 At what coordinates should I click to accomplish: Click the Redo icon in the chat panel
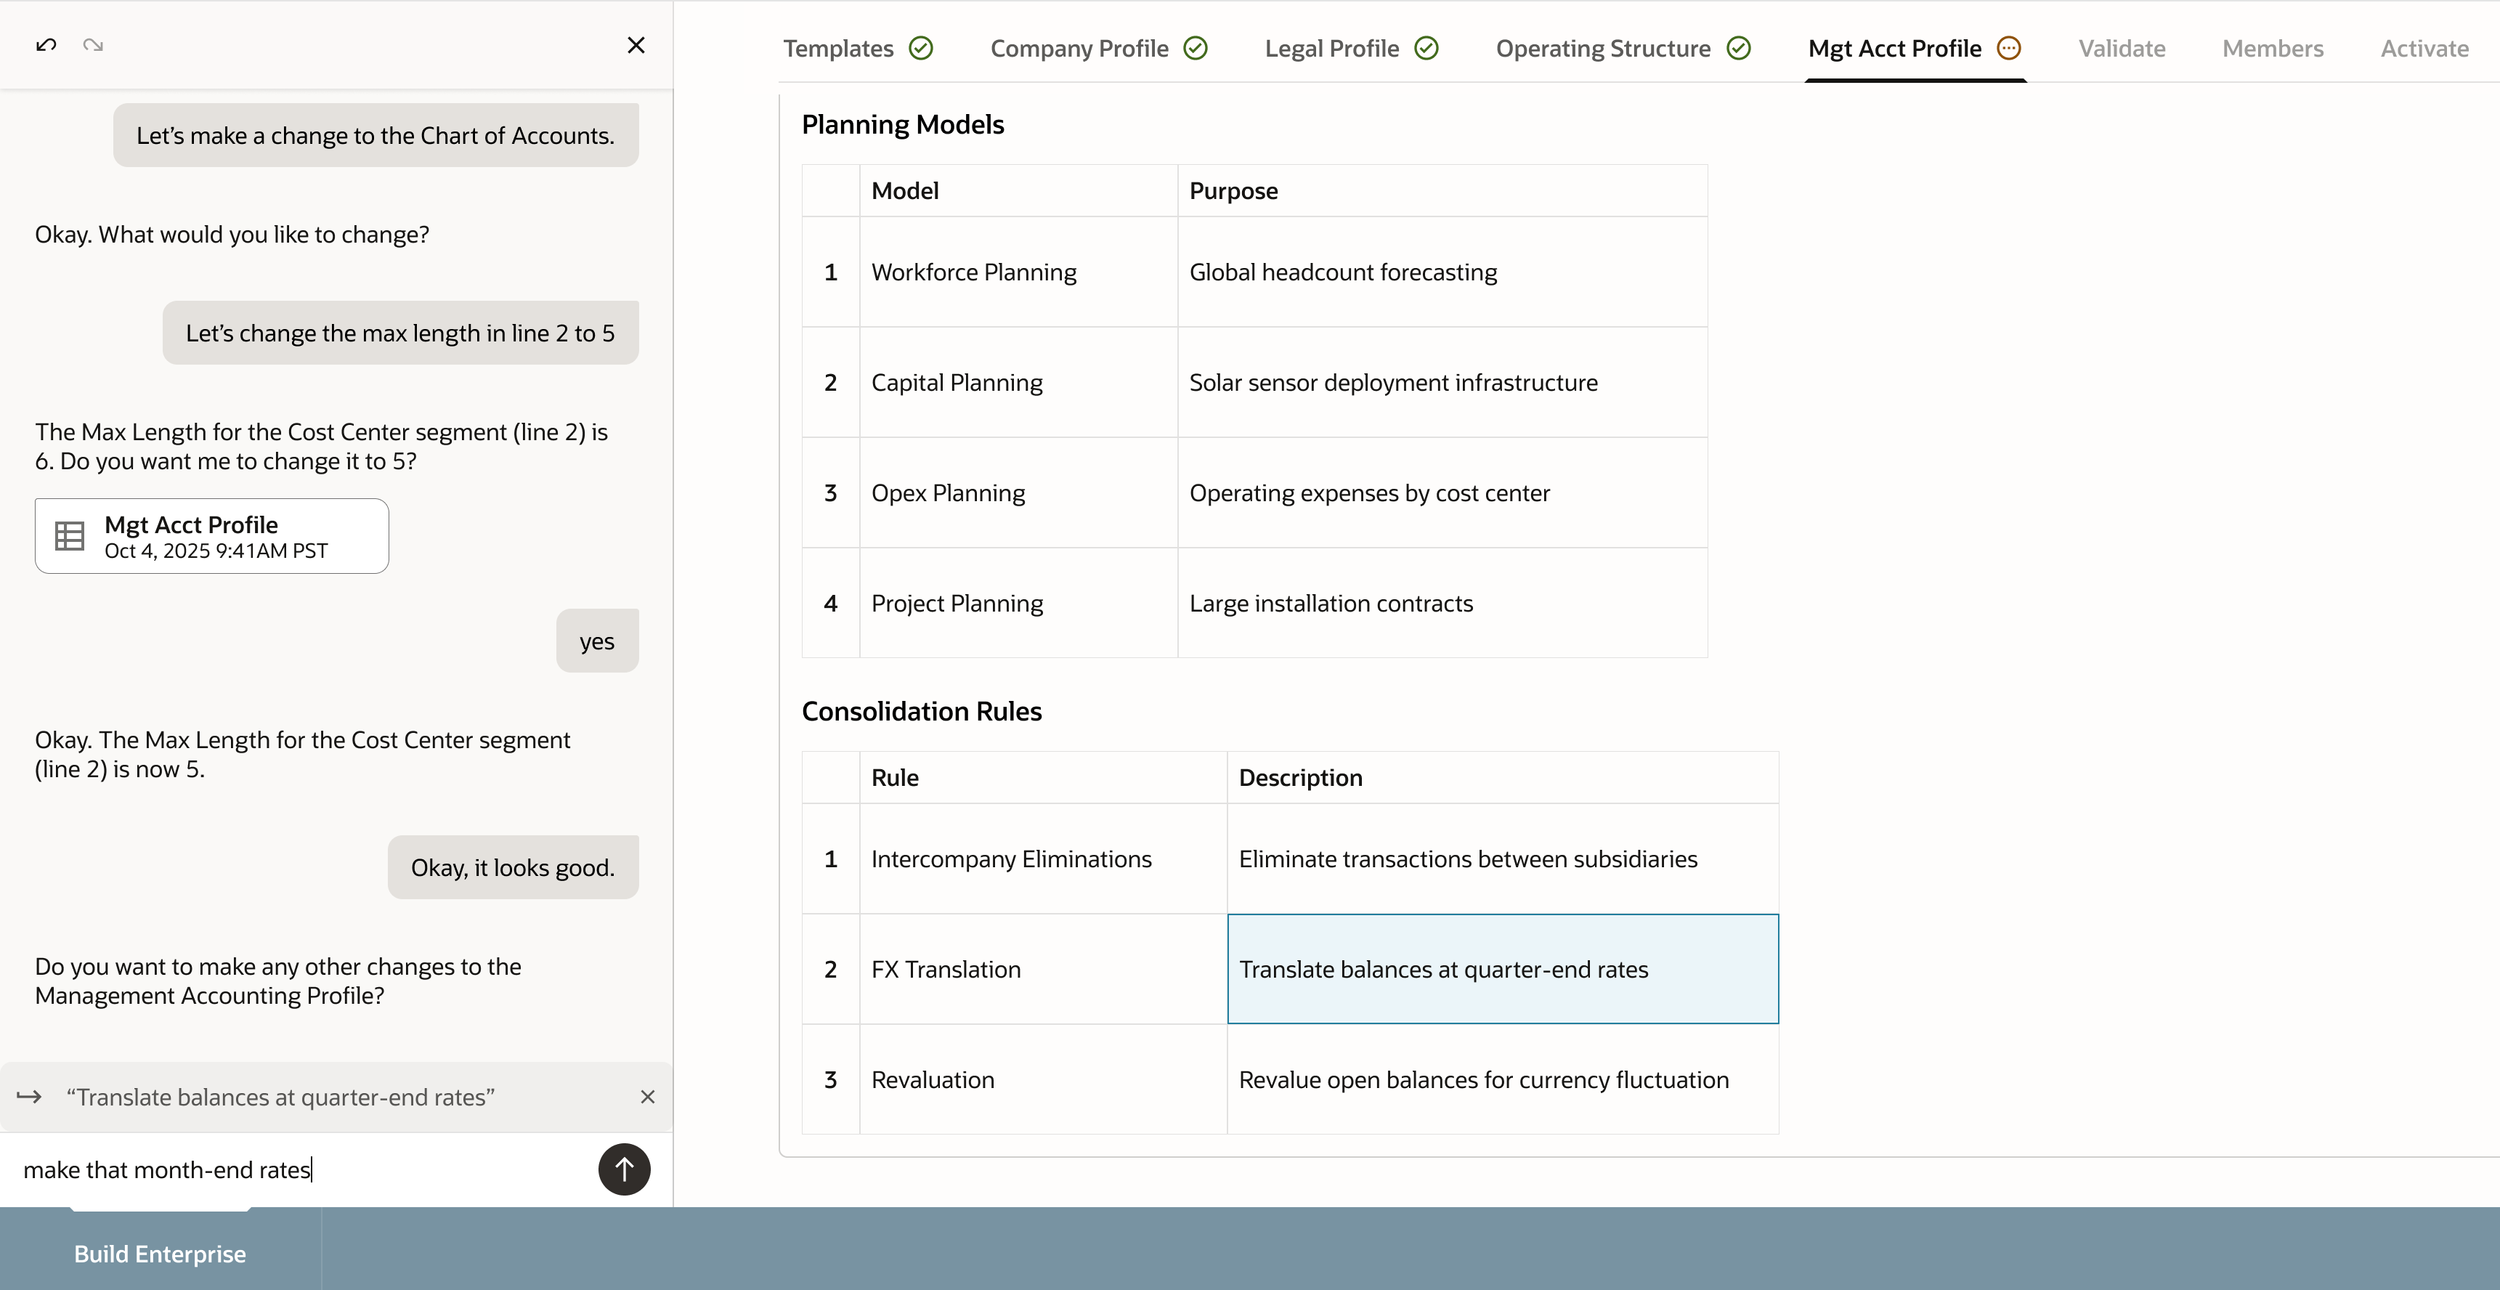(x=93, y=45)
